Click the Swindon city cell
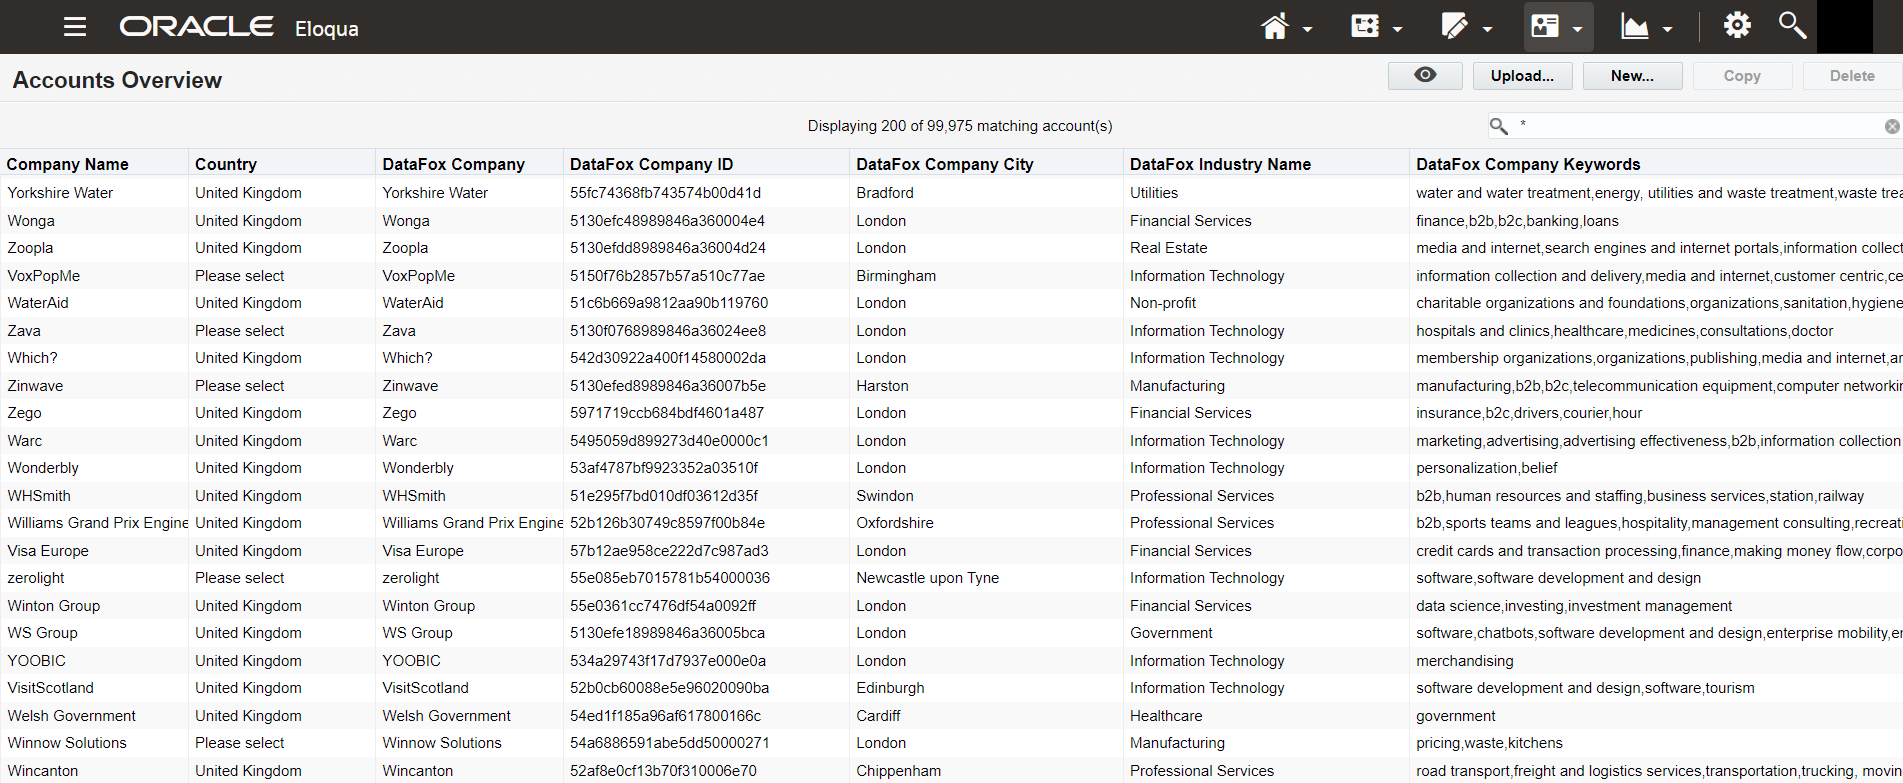1903x783 pixels. click(885, 496)
